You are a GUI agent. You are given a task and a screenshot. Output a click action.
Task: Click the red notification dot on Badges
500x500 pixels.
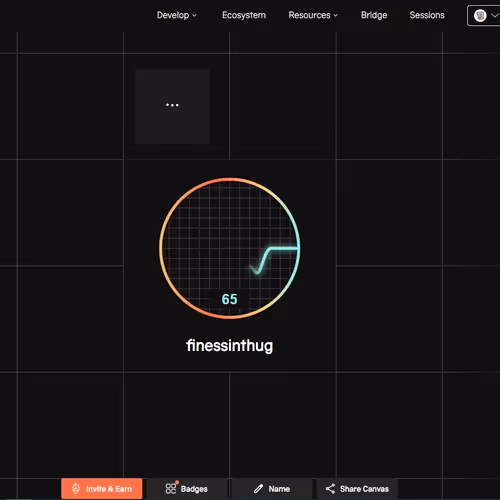(x=177, y=482)
